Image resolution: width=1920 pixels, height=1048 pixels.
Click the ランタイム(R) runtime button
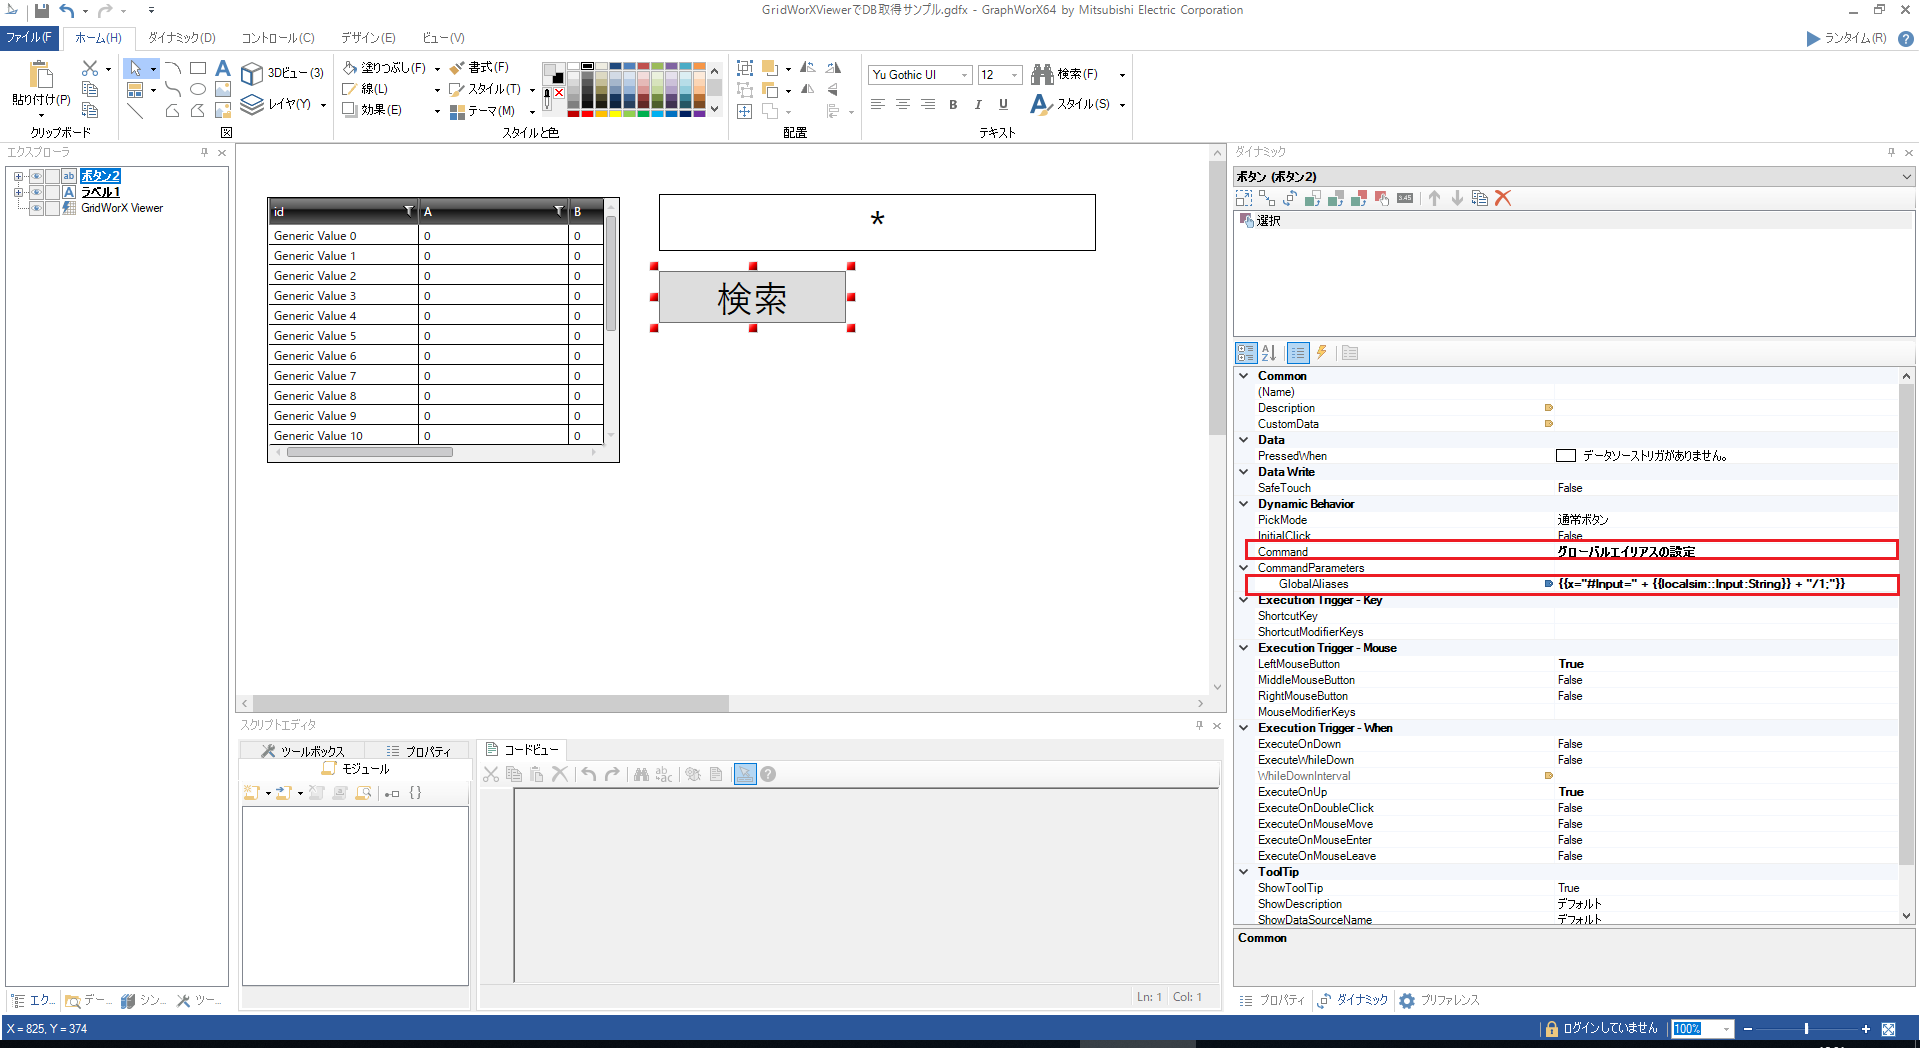point(1846,38)
